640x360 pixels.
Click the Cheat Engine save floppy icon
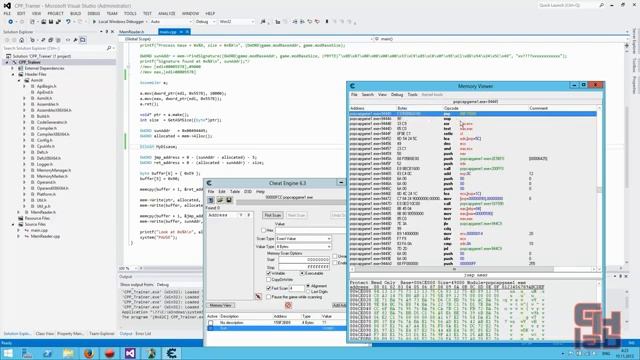coord(229,200)
